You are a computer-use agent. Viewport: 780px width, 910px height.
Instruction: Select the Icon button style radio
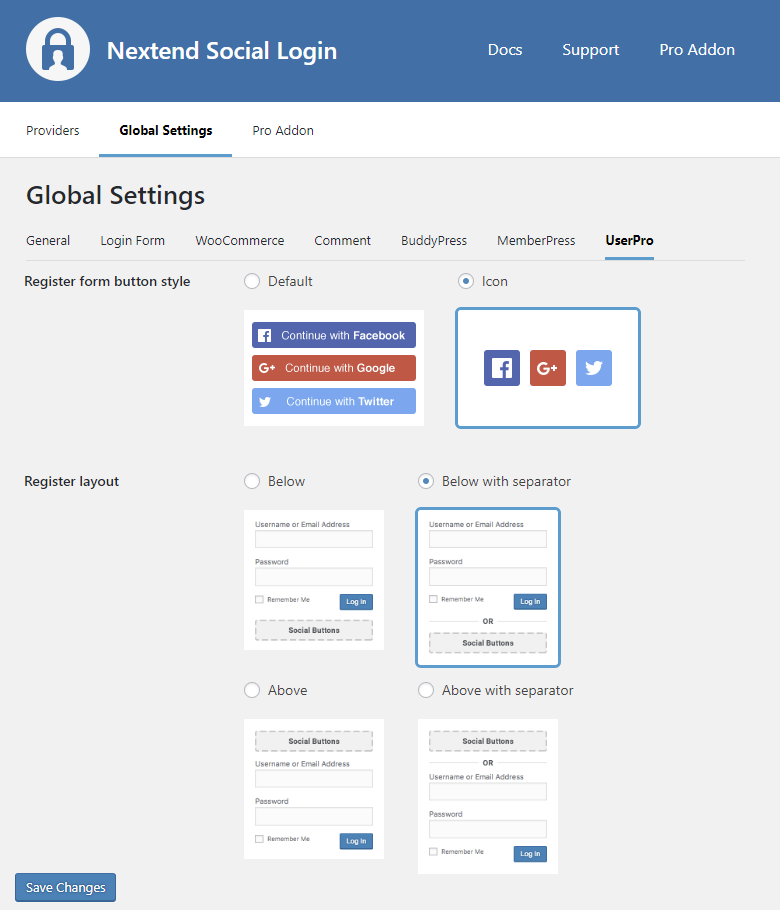coord(466,281)
